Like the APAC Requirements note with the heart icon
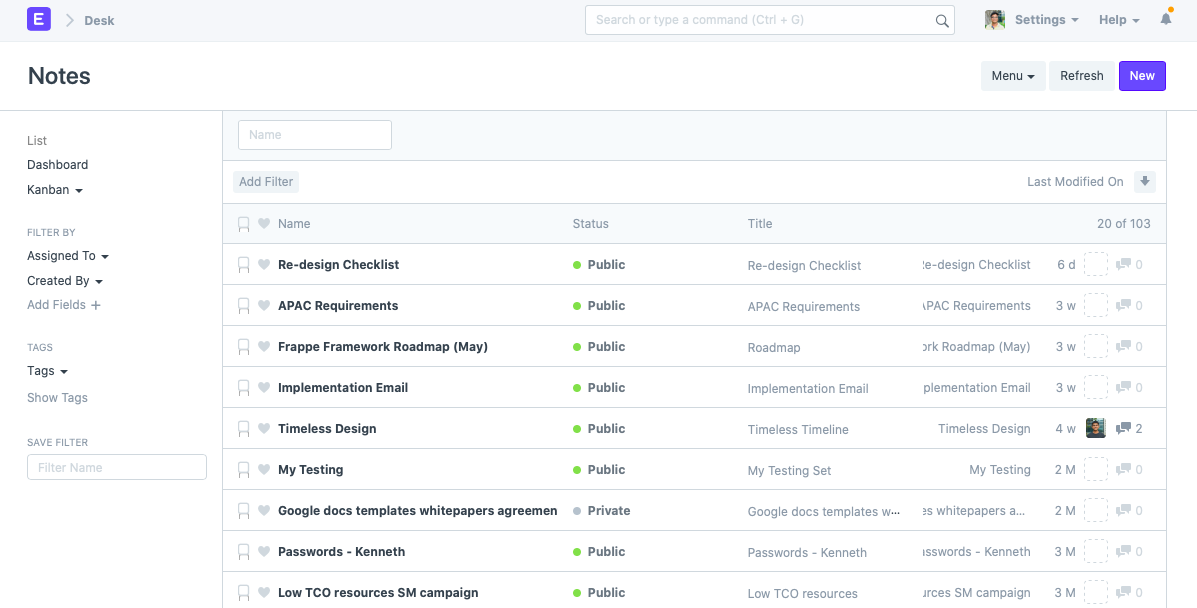This screenshot has height=608, width=1197. 264,306
